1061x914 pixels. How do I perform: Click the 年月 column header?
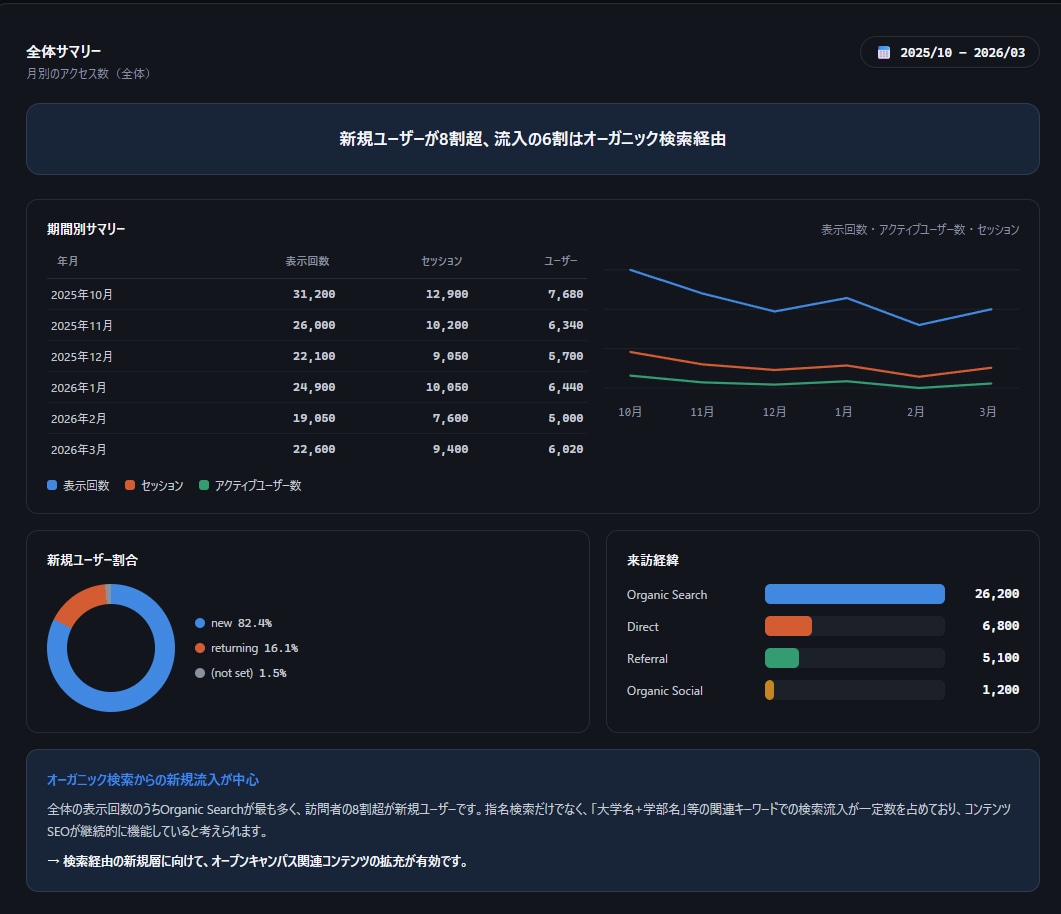coord(68,261)
